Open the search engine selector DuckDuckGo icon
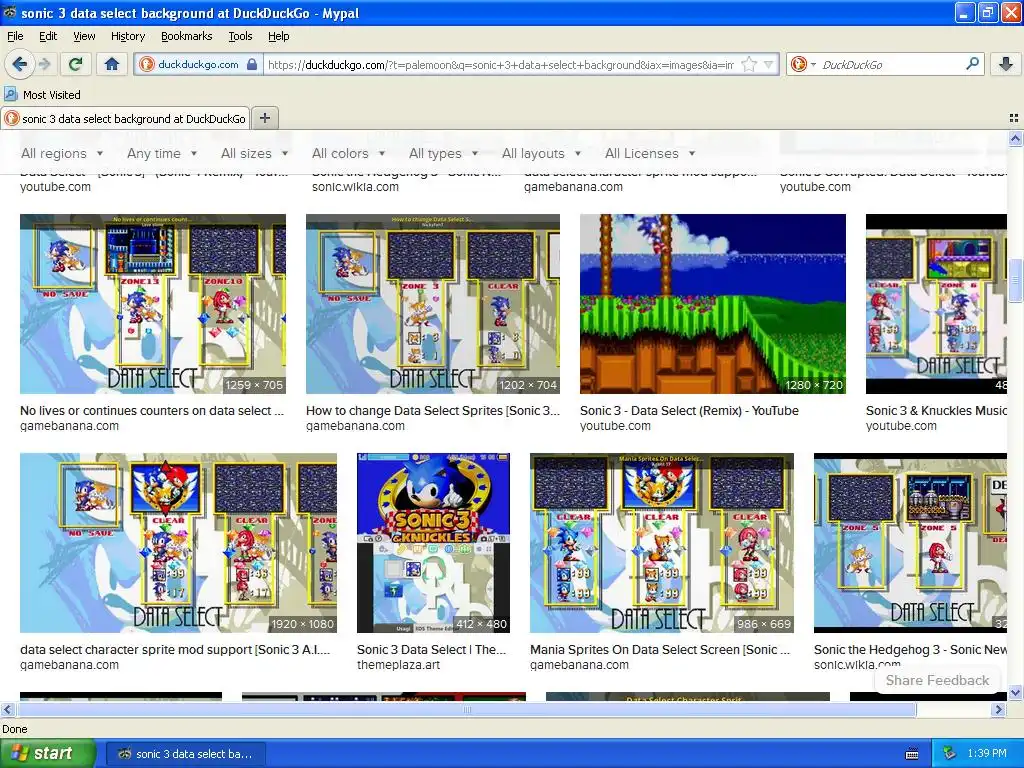1024x768 pixels. [x=803, y=64]
